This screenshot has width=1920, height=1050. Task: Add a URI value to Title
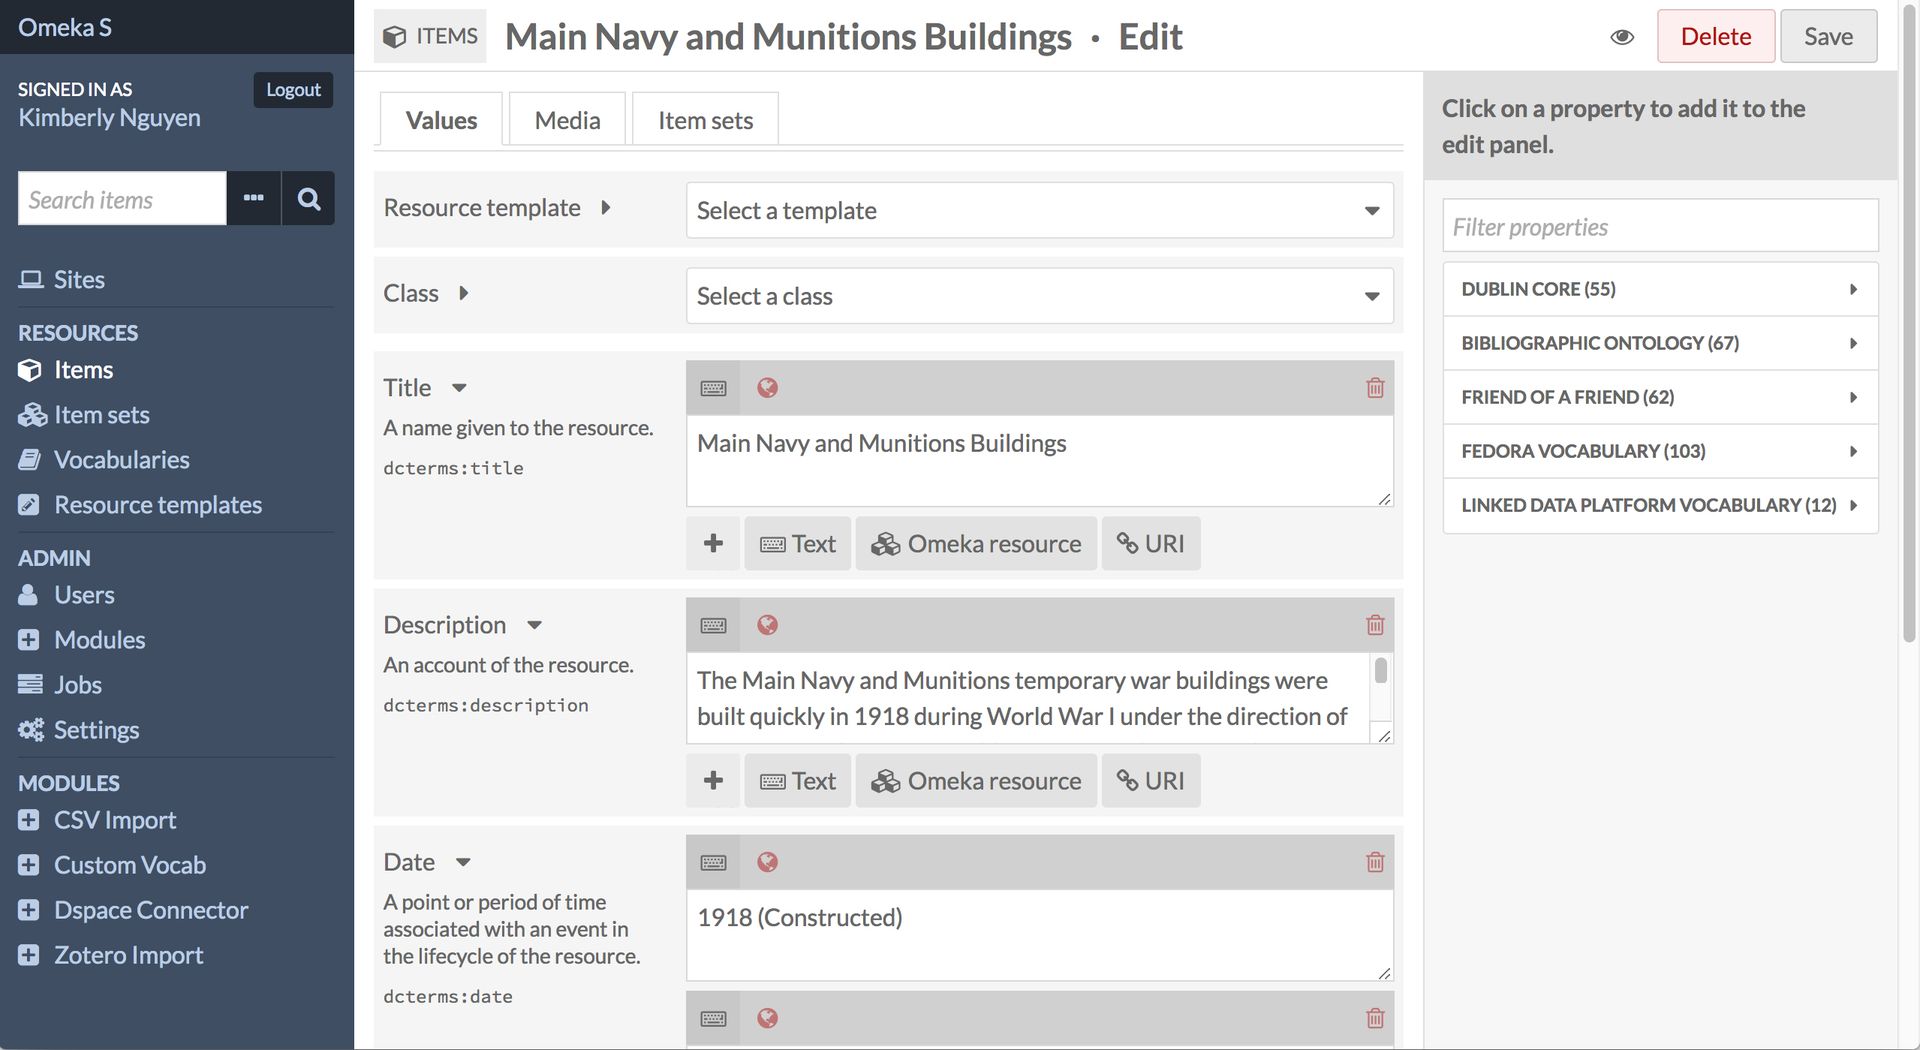click(1150, 544)
